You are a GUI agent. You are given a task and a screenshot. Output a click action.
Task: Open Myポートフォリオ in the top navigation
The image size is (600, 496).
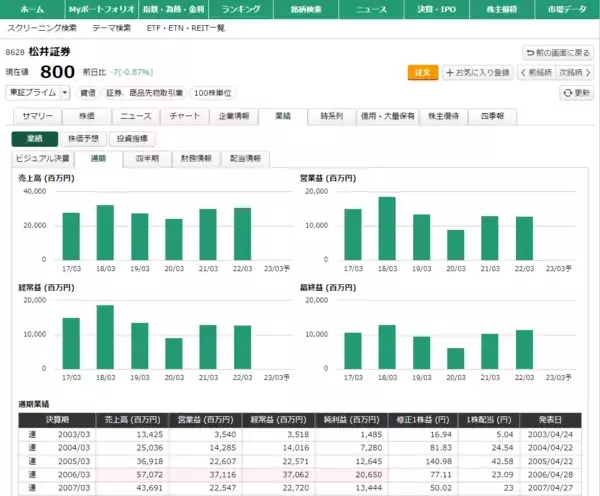(x=102, y=9)
